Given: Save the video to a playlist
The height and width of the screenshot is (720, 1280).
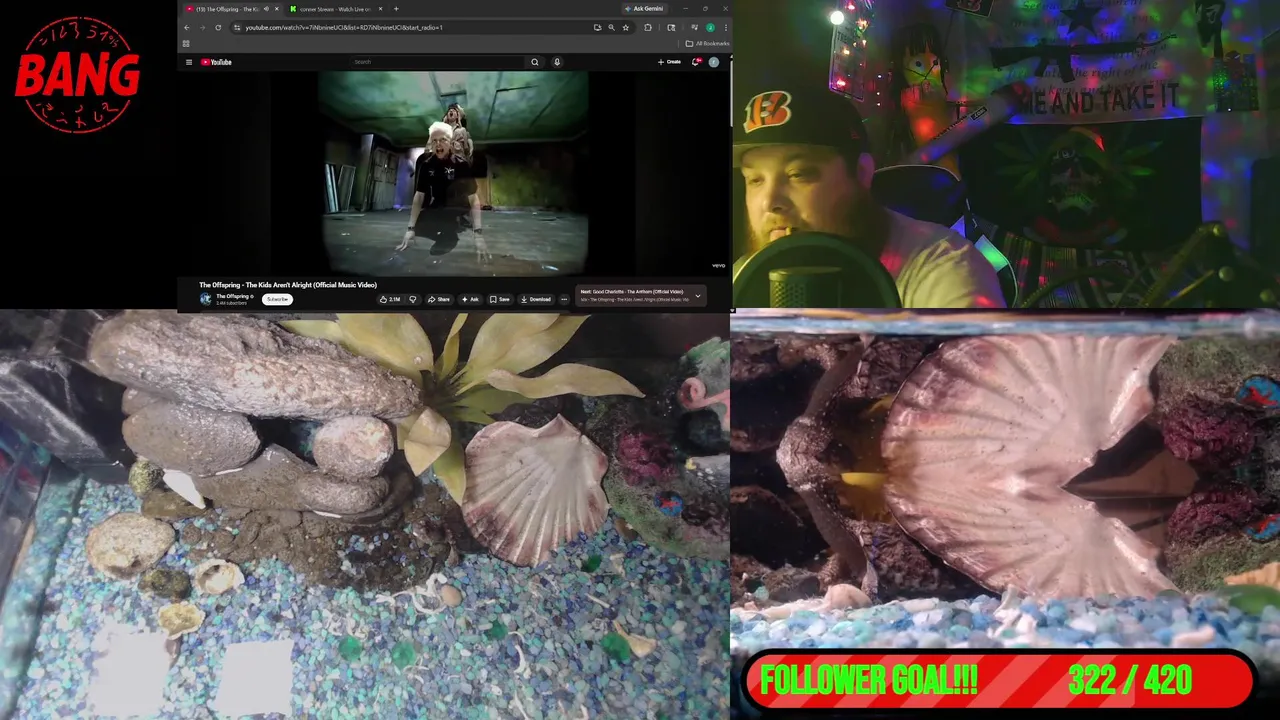Looking at the screenshot, I should click(500, 299).
